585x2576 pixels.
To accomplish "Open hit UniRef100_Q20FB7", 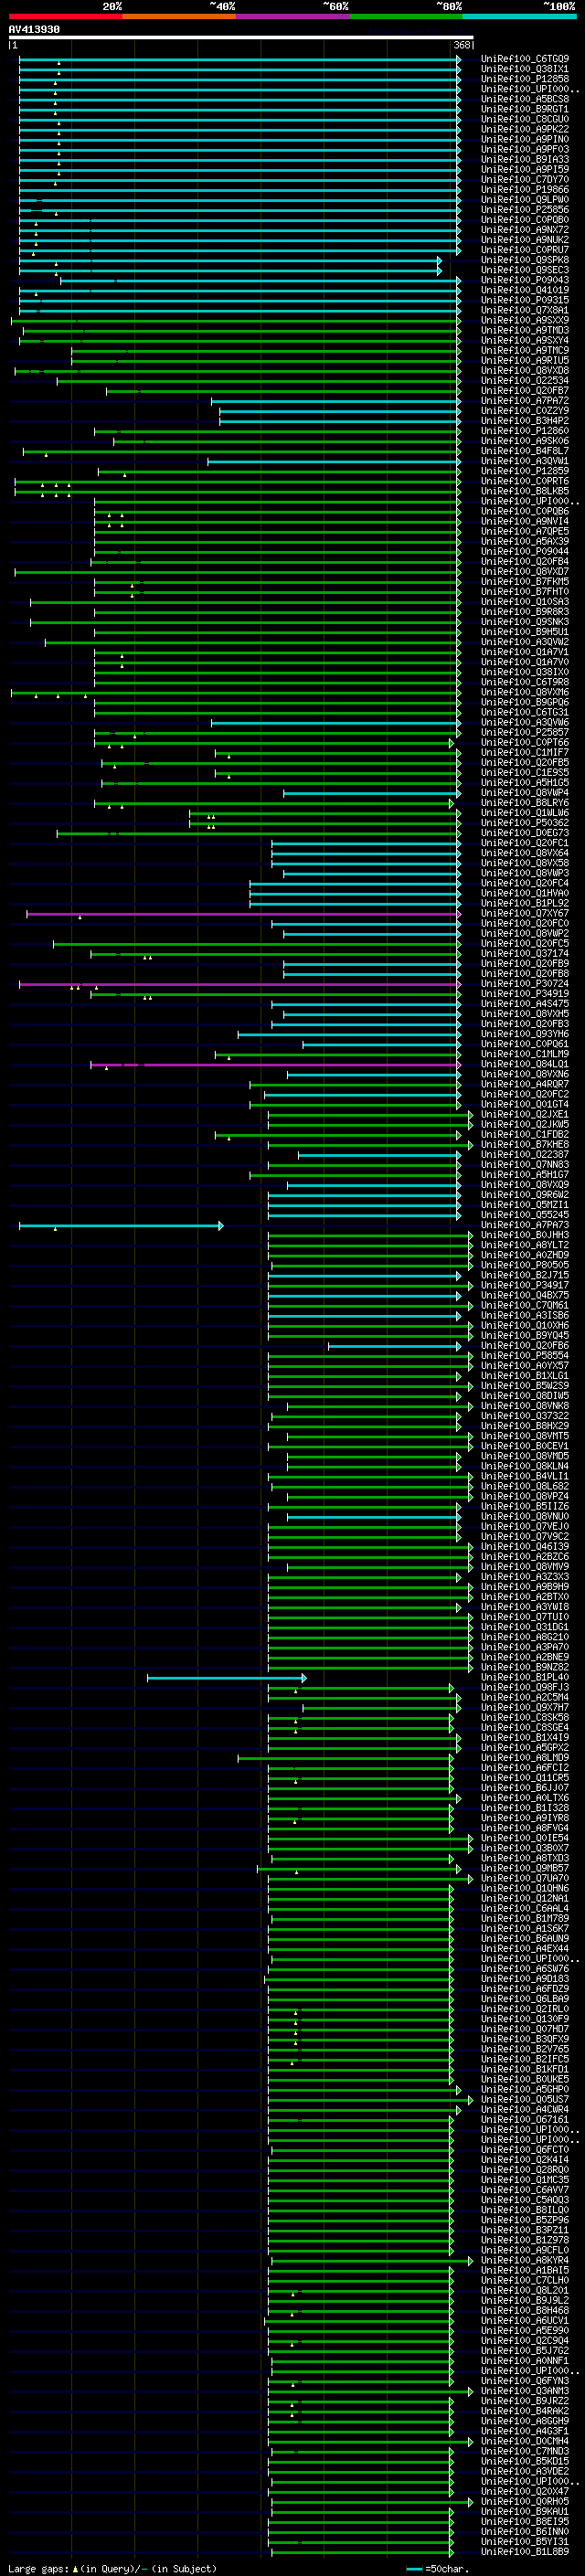I will pyautogui.click(x=525, y=391).
